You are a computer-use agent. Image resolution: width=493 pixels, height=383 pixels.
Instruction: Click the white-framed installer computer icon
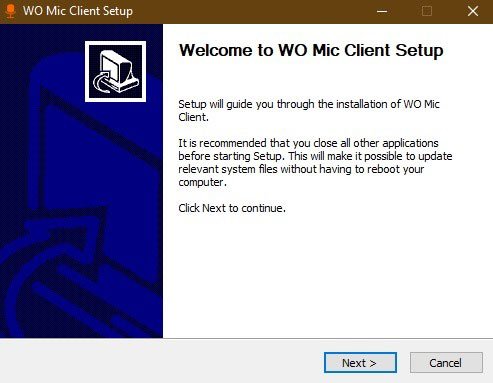[x=115, y=71]
